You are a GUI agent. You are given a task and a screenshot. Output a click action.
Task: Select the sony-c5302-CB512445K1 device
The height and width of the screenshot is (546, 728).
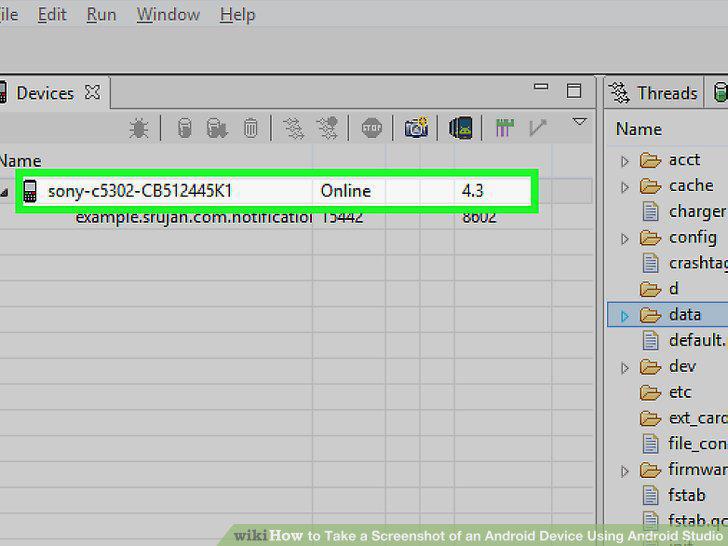(x=140, y=191)
